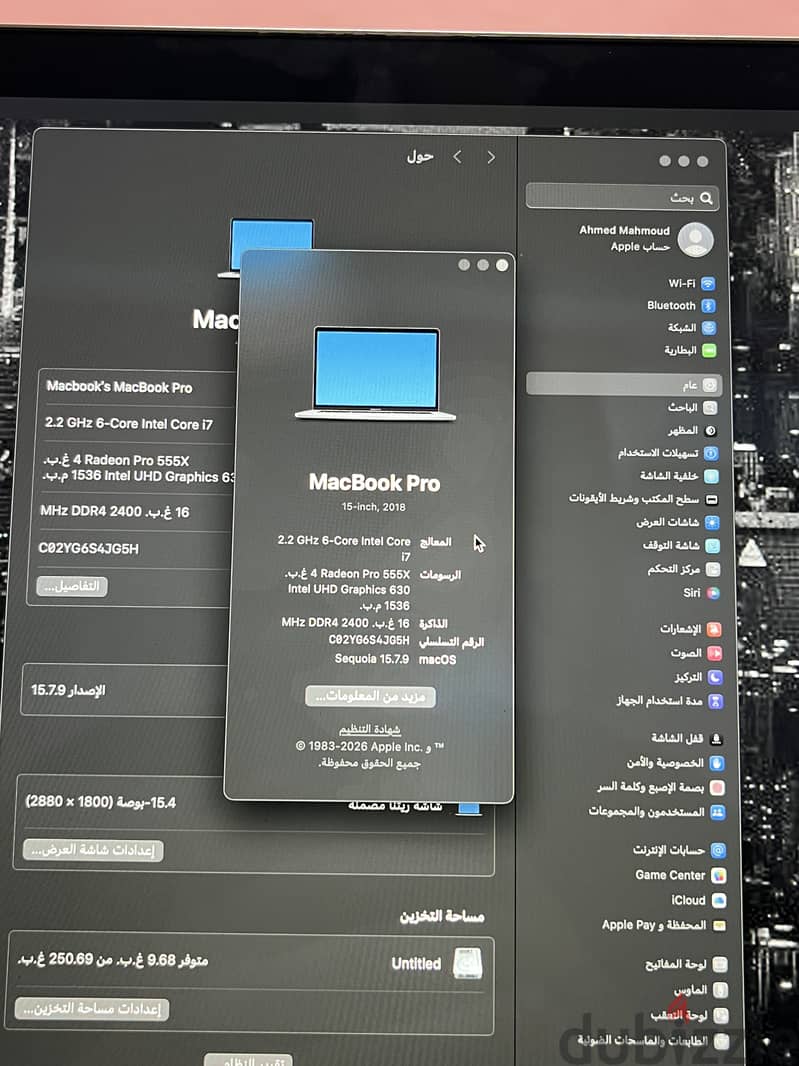This screenshot has height=1066, width=799.
Task: Click the التفاصيل details button
Action: click(x=72, y=586)
